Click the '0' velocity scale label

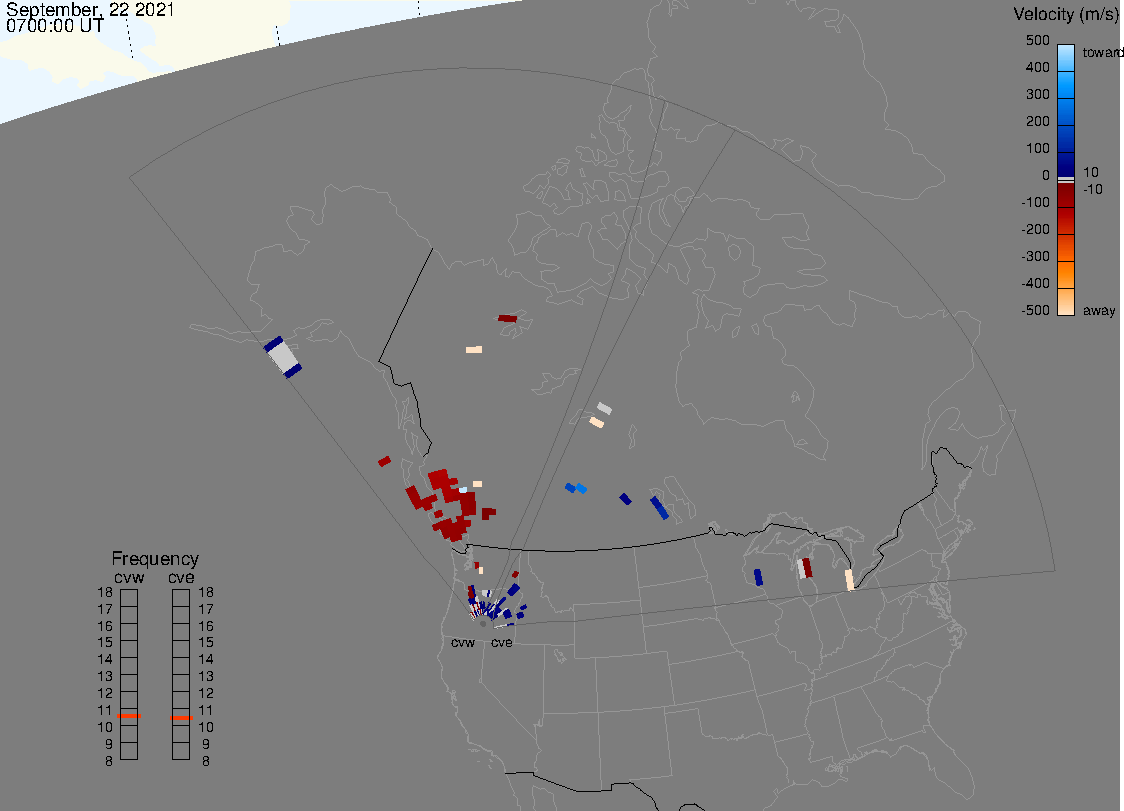1046,176
